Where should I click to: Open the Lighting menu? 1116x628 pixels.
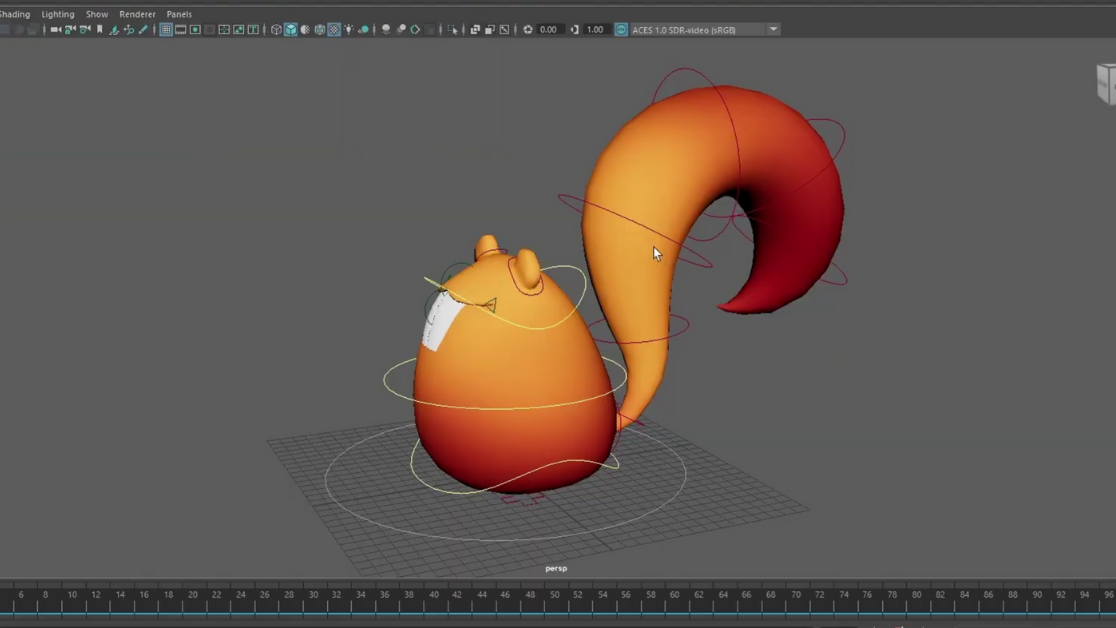58,14
